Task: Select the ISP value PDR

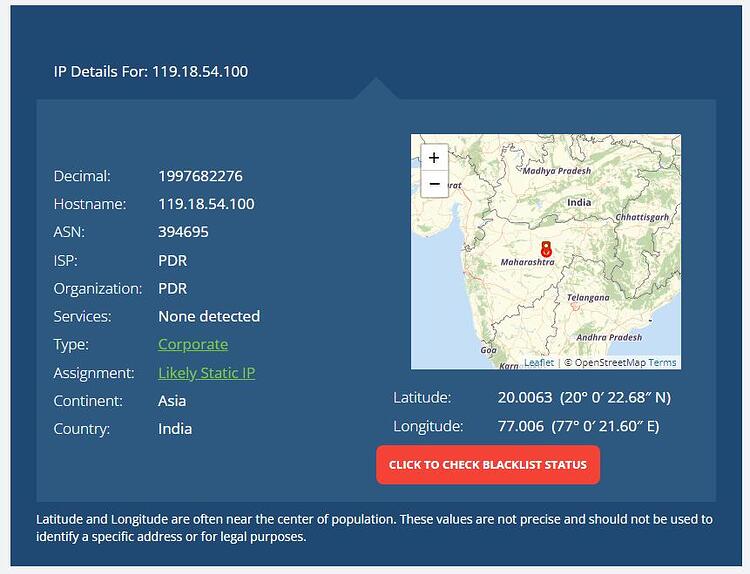Action: click(x=173, y=261)
